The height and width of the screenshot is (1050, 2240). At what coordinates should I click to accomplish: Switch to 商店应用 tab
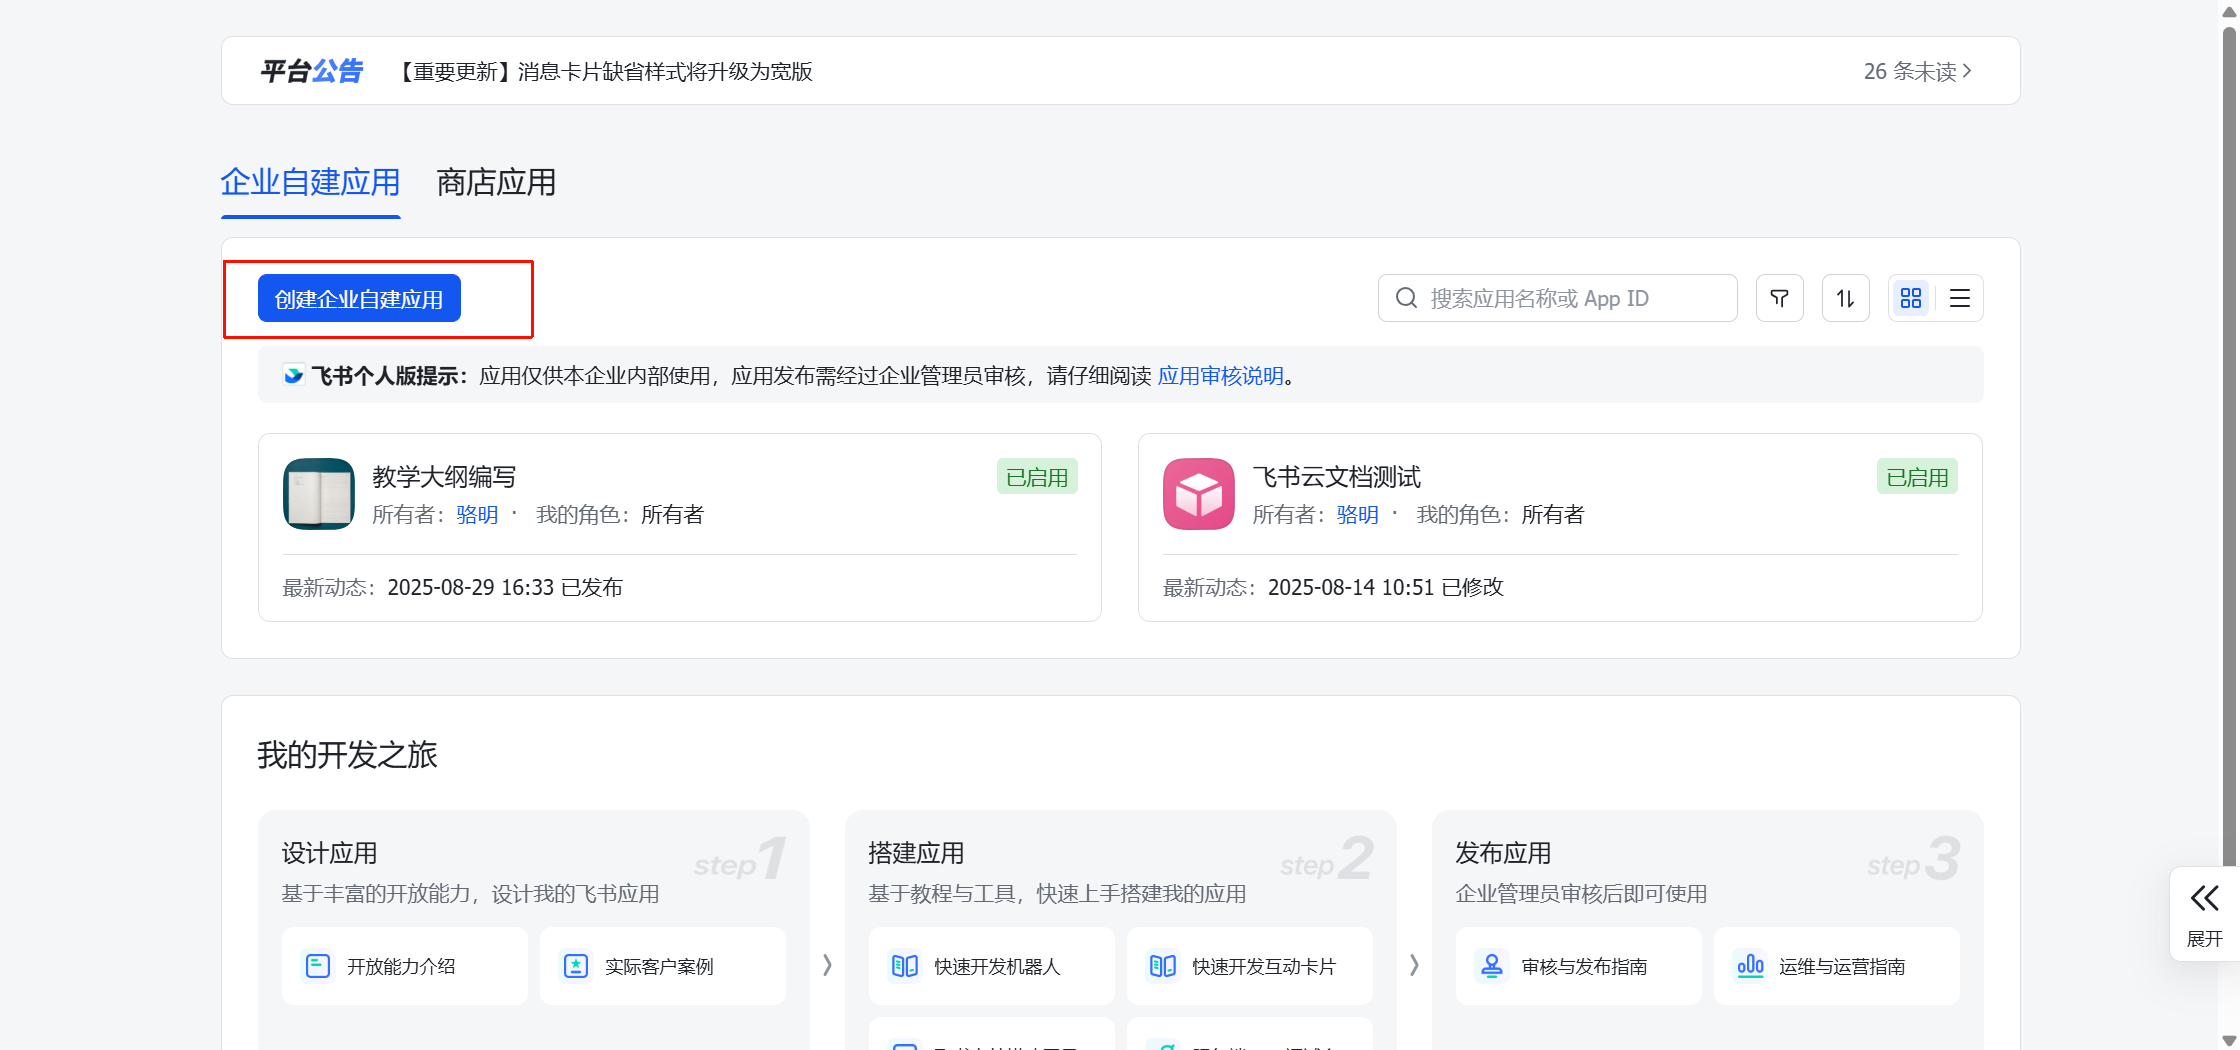(496, 183)
